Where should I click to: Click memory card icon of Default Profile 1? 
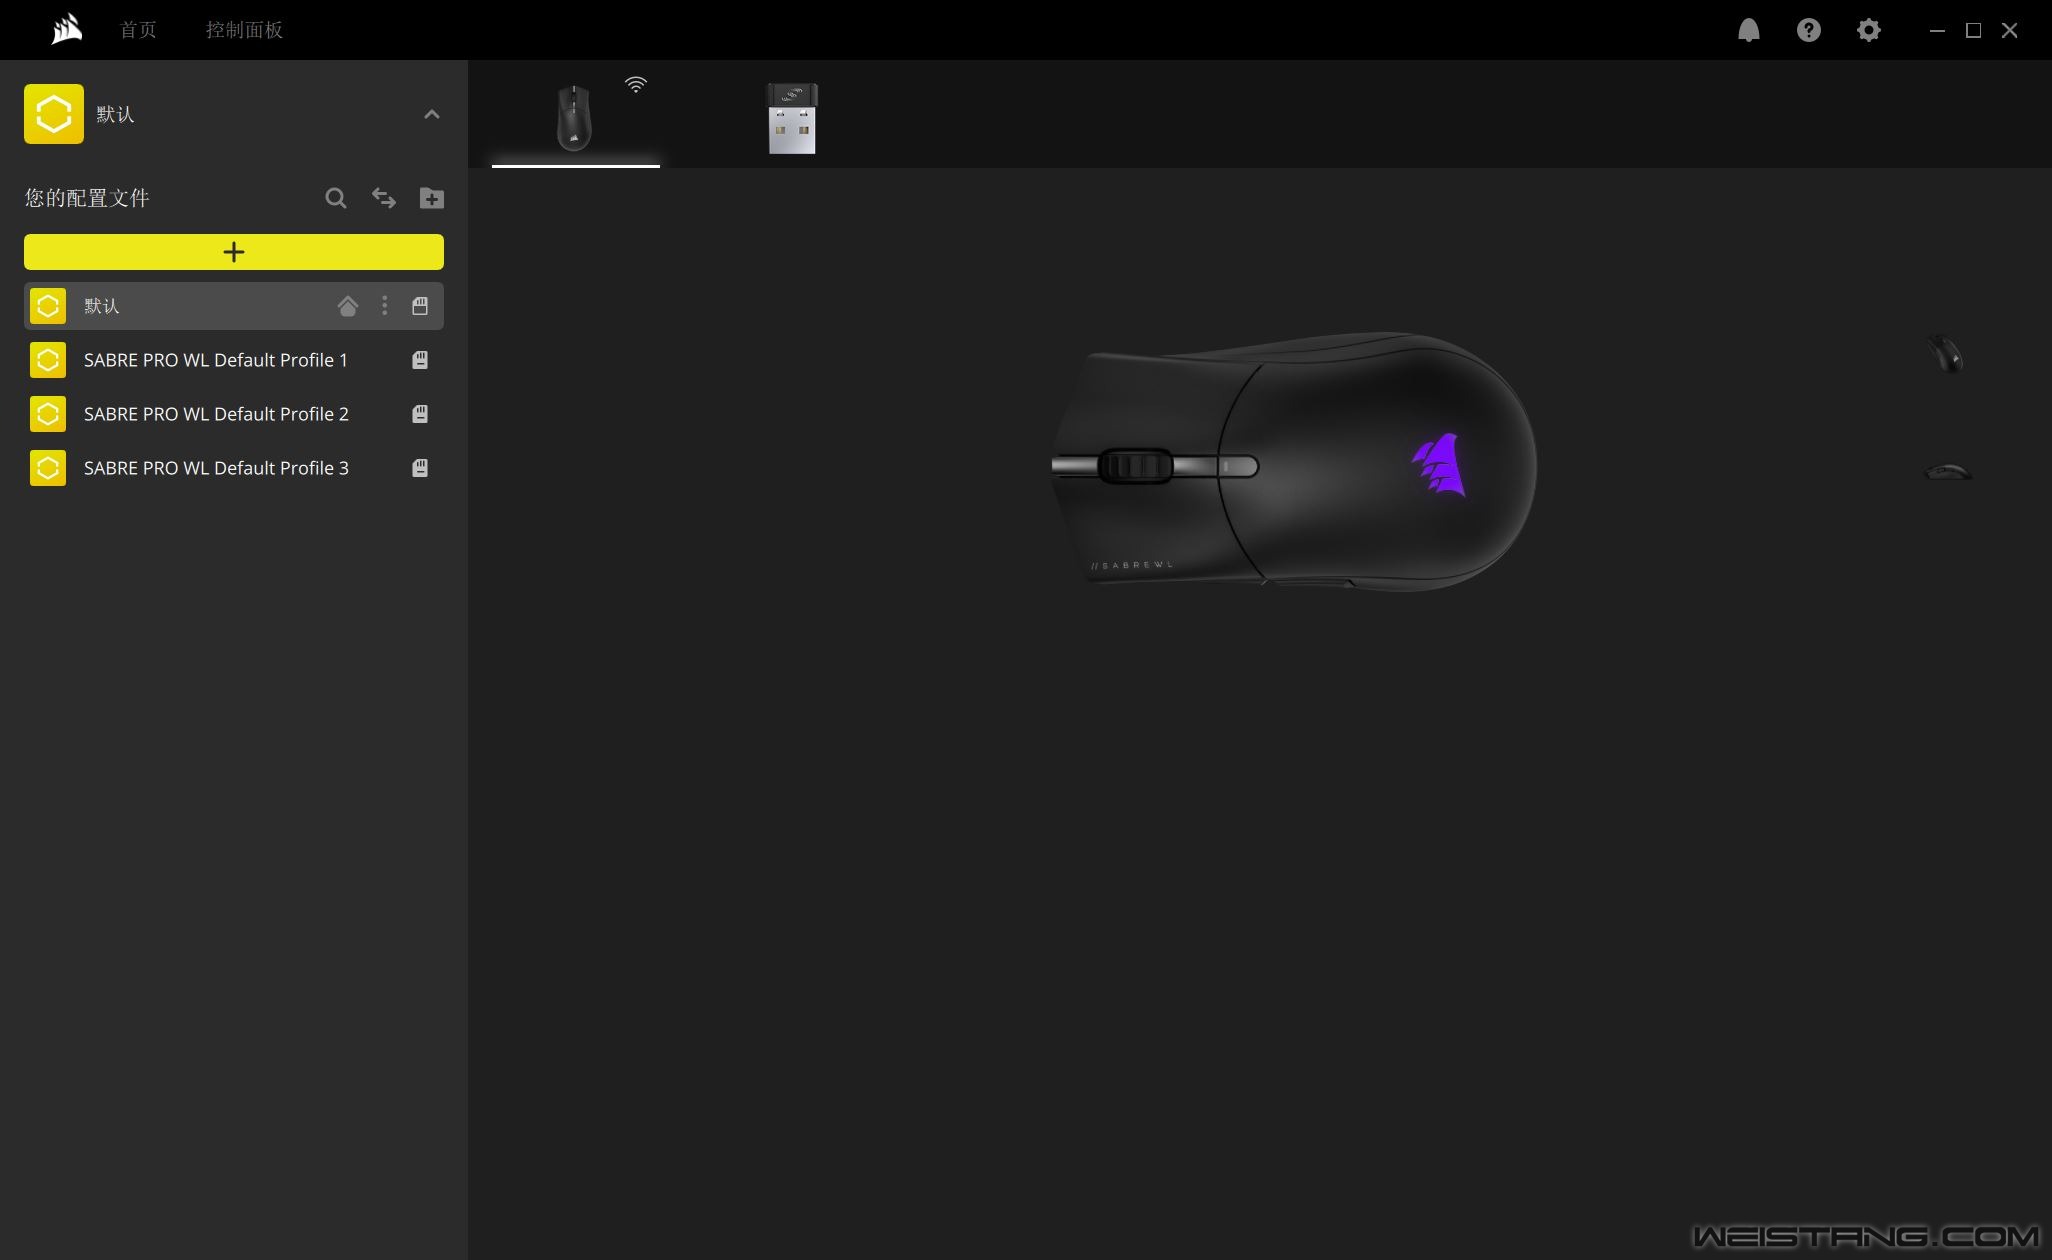tap(420, 360)
